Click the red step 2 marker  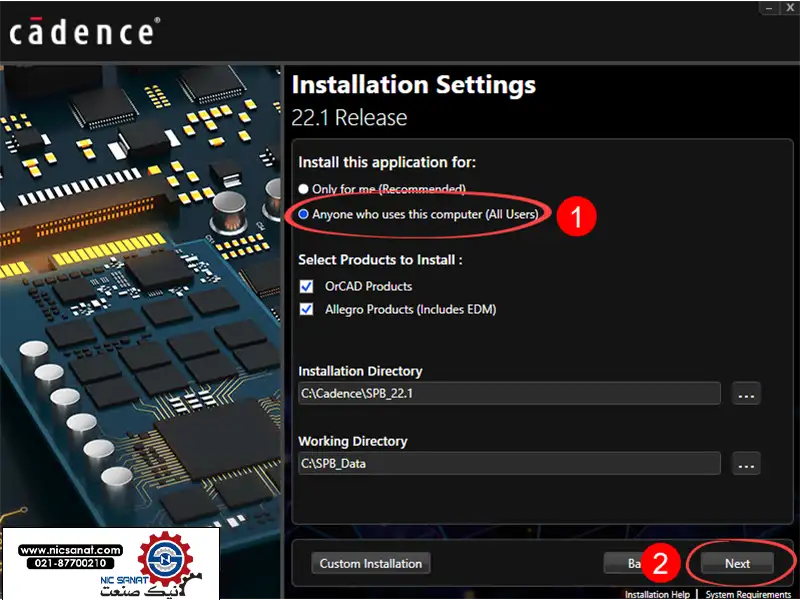click(x=660, y=562)
